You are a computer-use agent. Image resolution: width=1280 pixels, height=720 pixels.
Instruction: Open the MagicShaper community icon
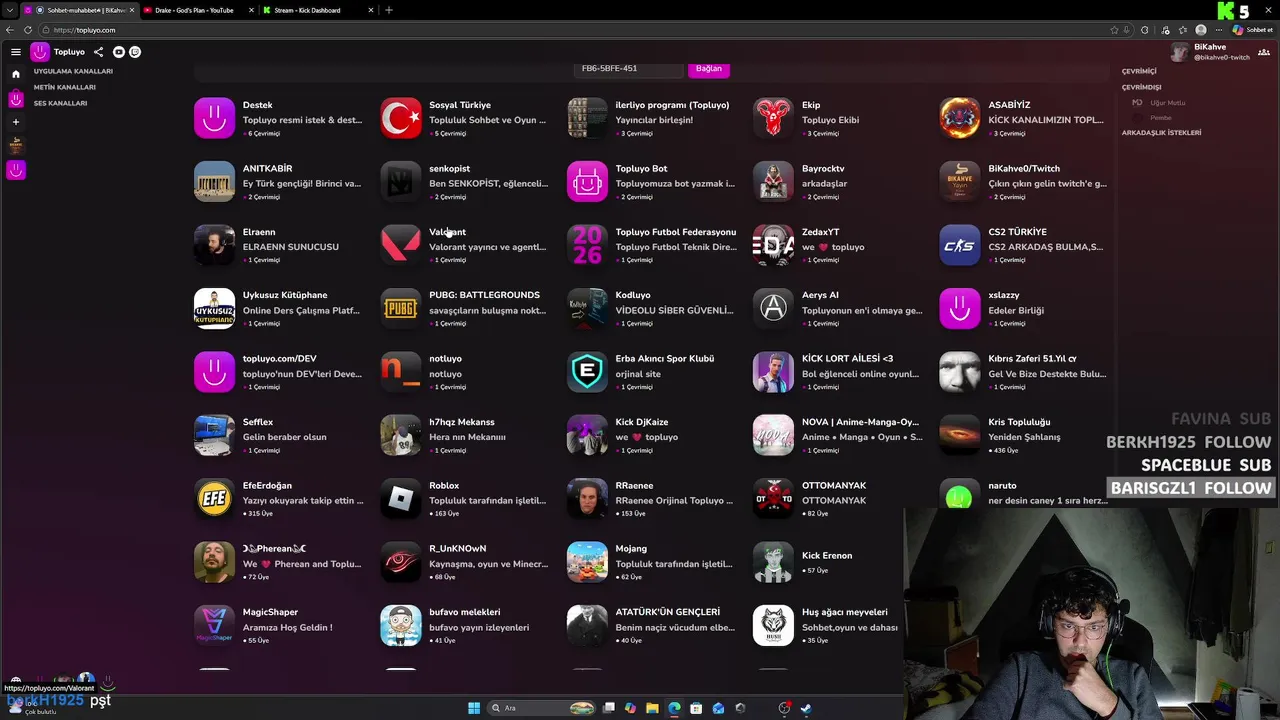pos(214,626)
